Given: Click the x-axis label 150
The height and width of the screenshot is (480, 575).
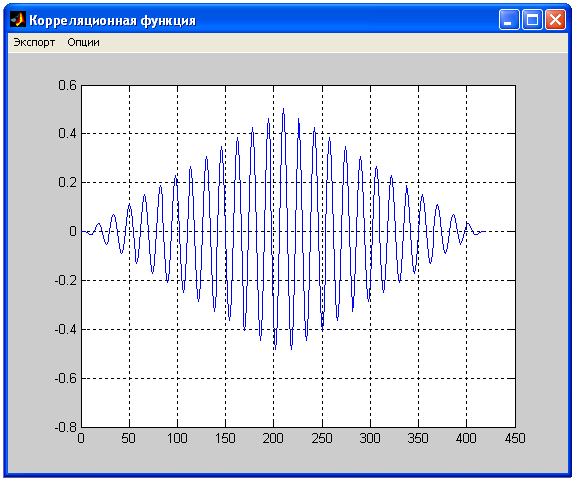Looking at the screenshot, I should pos(225,438).
